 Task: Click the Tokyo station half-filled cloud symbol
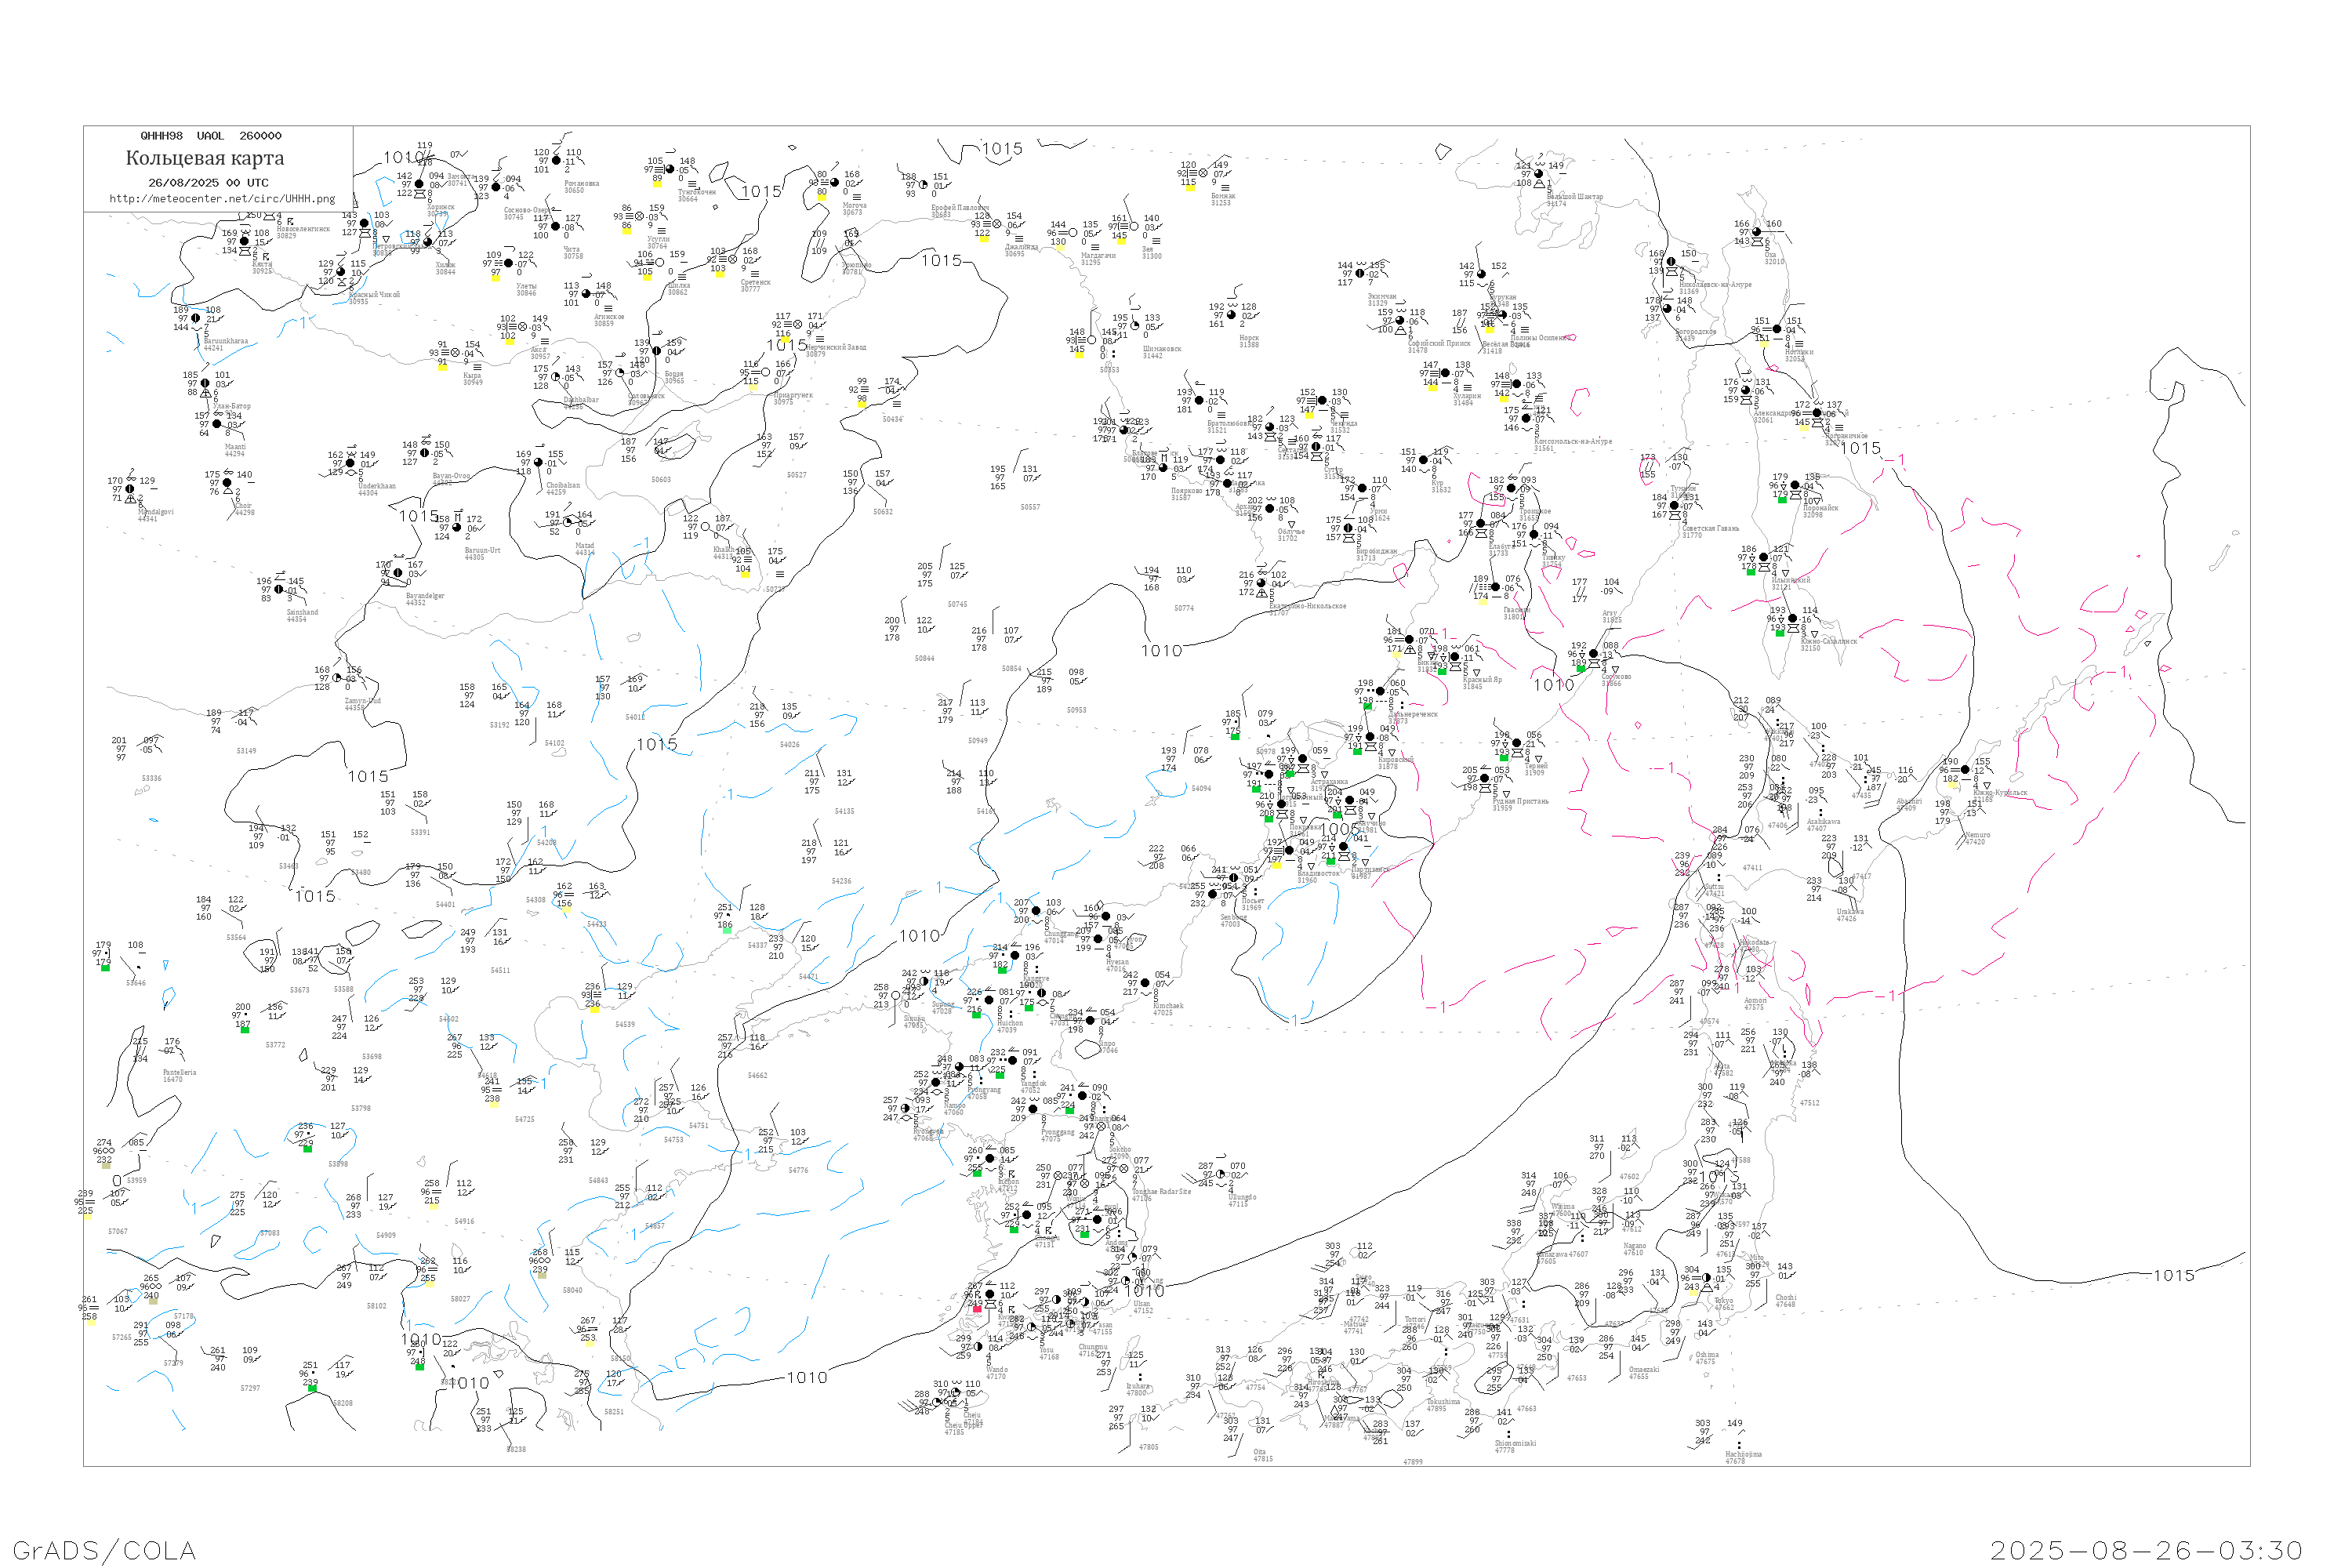(x=1707, y=1278)
